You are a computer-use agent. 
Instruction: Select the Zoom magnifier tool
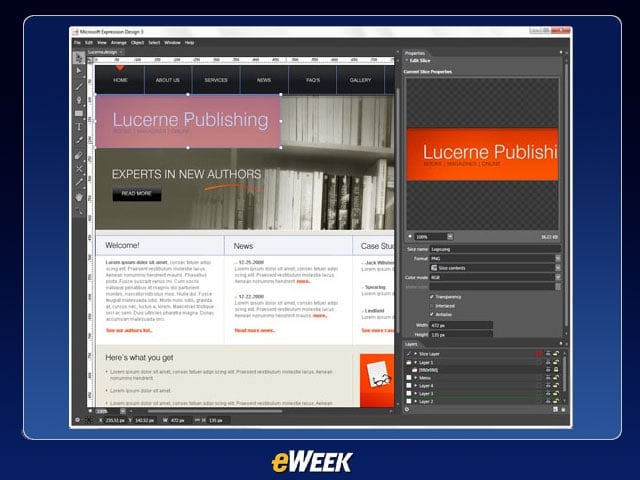(x=79, y=211)
